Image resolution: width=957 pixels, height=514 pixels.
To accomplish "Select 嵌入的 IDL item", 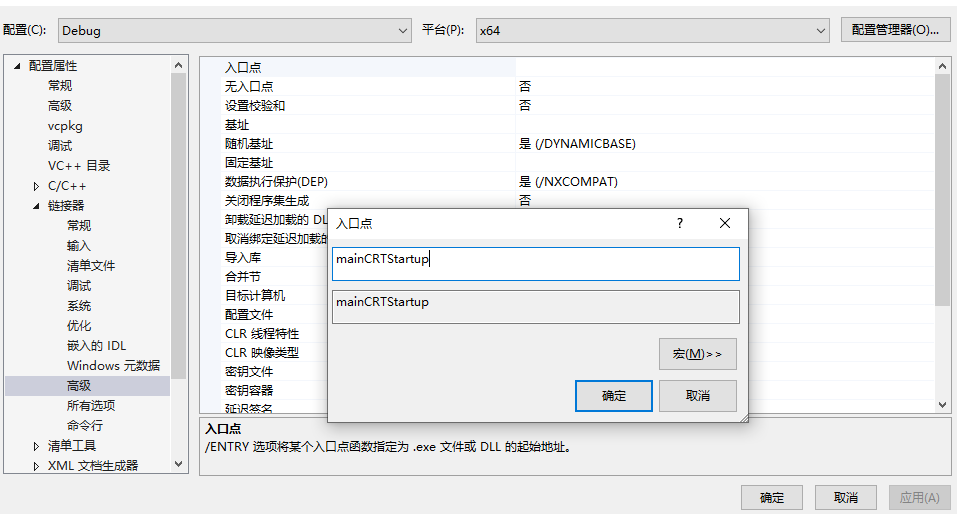I will click(96, 346).
